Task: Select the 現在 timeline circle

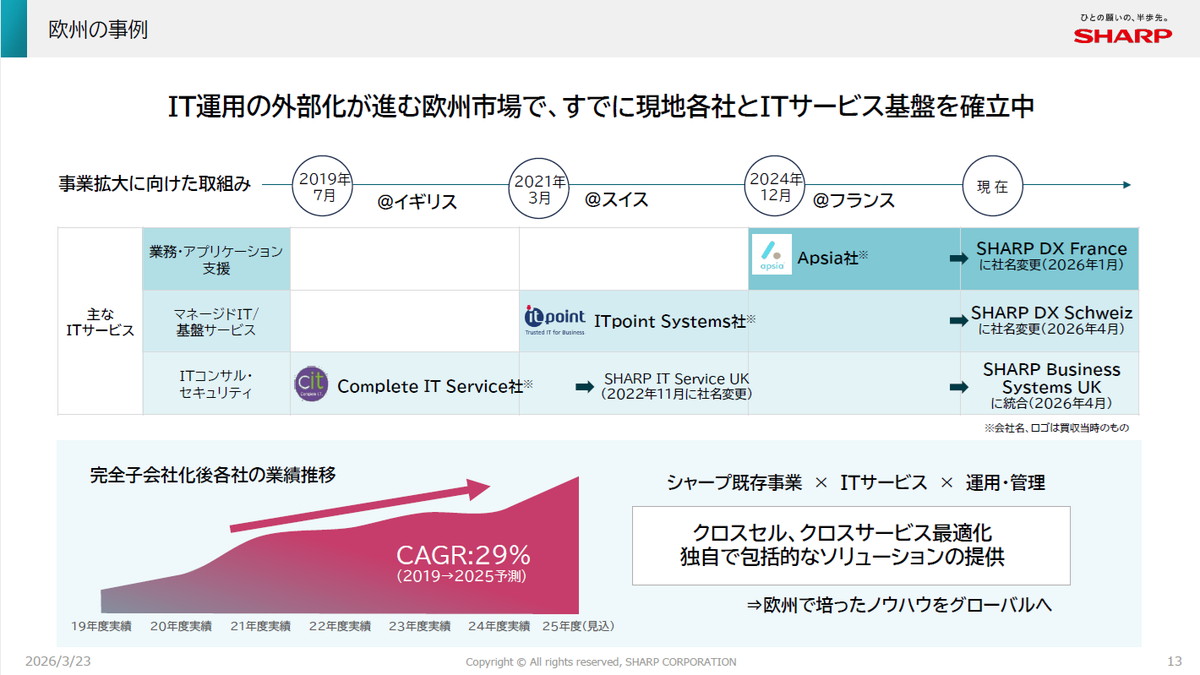Action: tap(992, 187)
